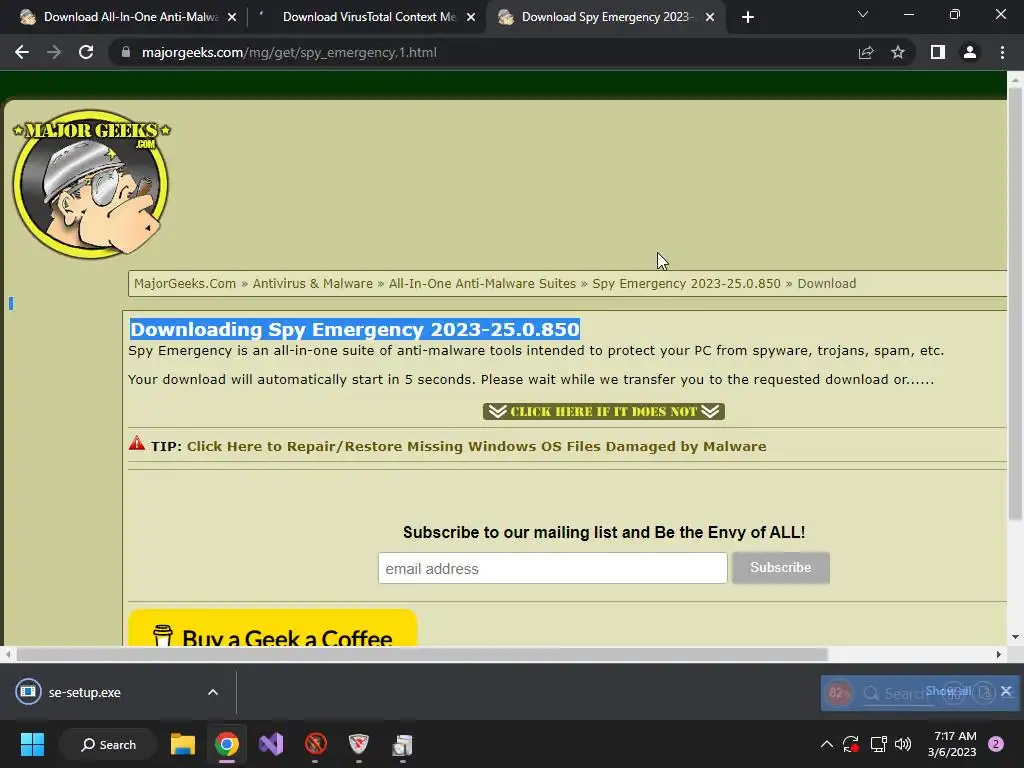Switch to Download VirusTotal Context Menu tab
Image resolution: width=1024 pixels, height=768 pixels.
point(366,17)
